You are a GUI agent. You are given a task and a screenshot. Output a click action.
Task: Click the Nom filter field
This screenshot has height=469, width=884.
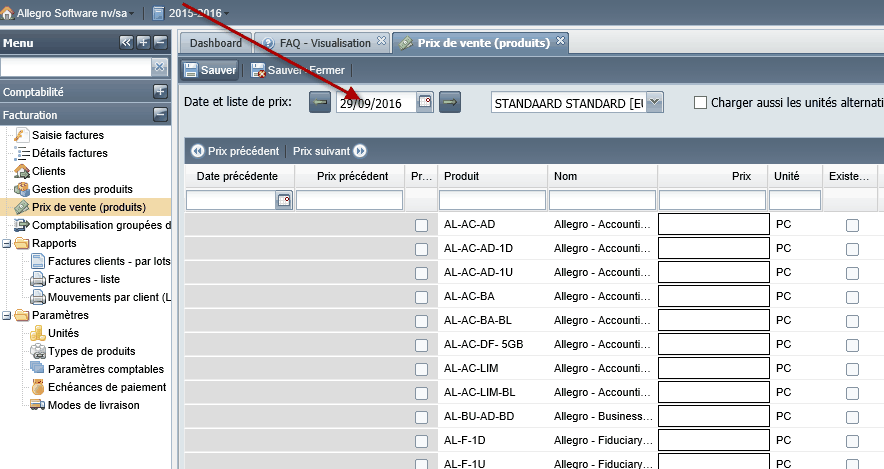(x=602, y=200)
